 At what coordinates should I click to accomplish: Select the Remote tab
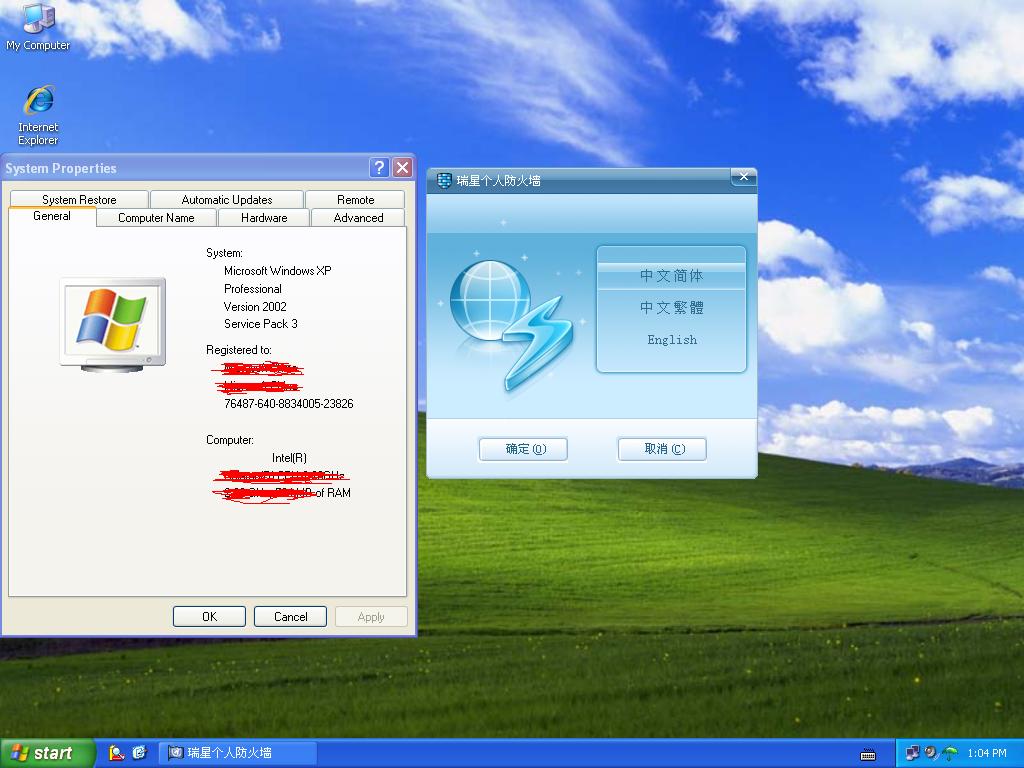point(355,199)
